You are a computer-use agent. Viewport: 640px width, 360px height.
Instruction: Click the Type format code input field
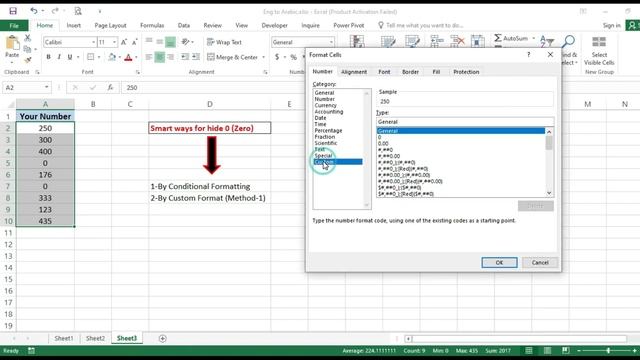pyautogui.click(x=465, y=122)
